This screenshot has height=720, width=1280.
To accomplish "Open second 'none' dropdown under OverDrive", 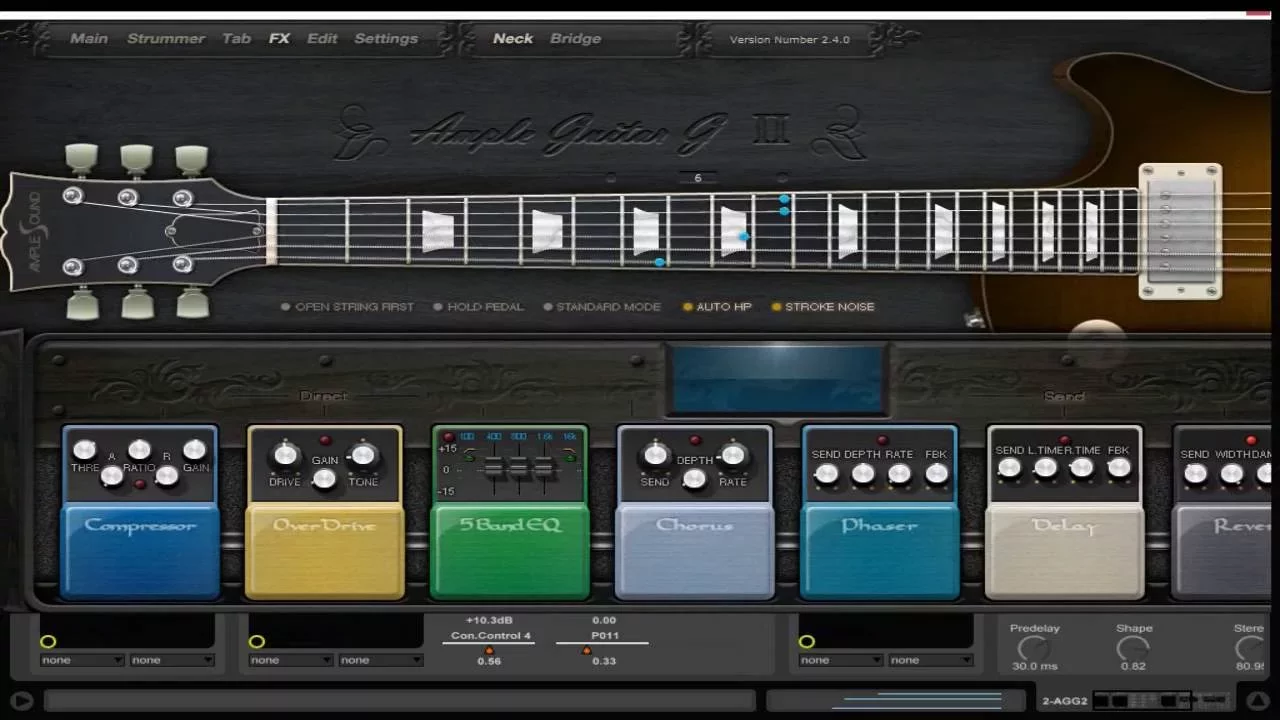I will [381, 660].
